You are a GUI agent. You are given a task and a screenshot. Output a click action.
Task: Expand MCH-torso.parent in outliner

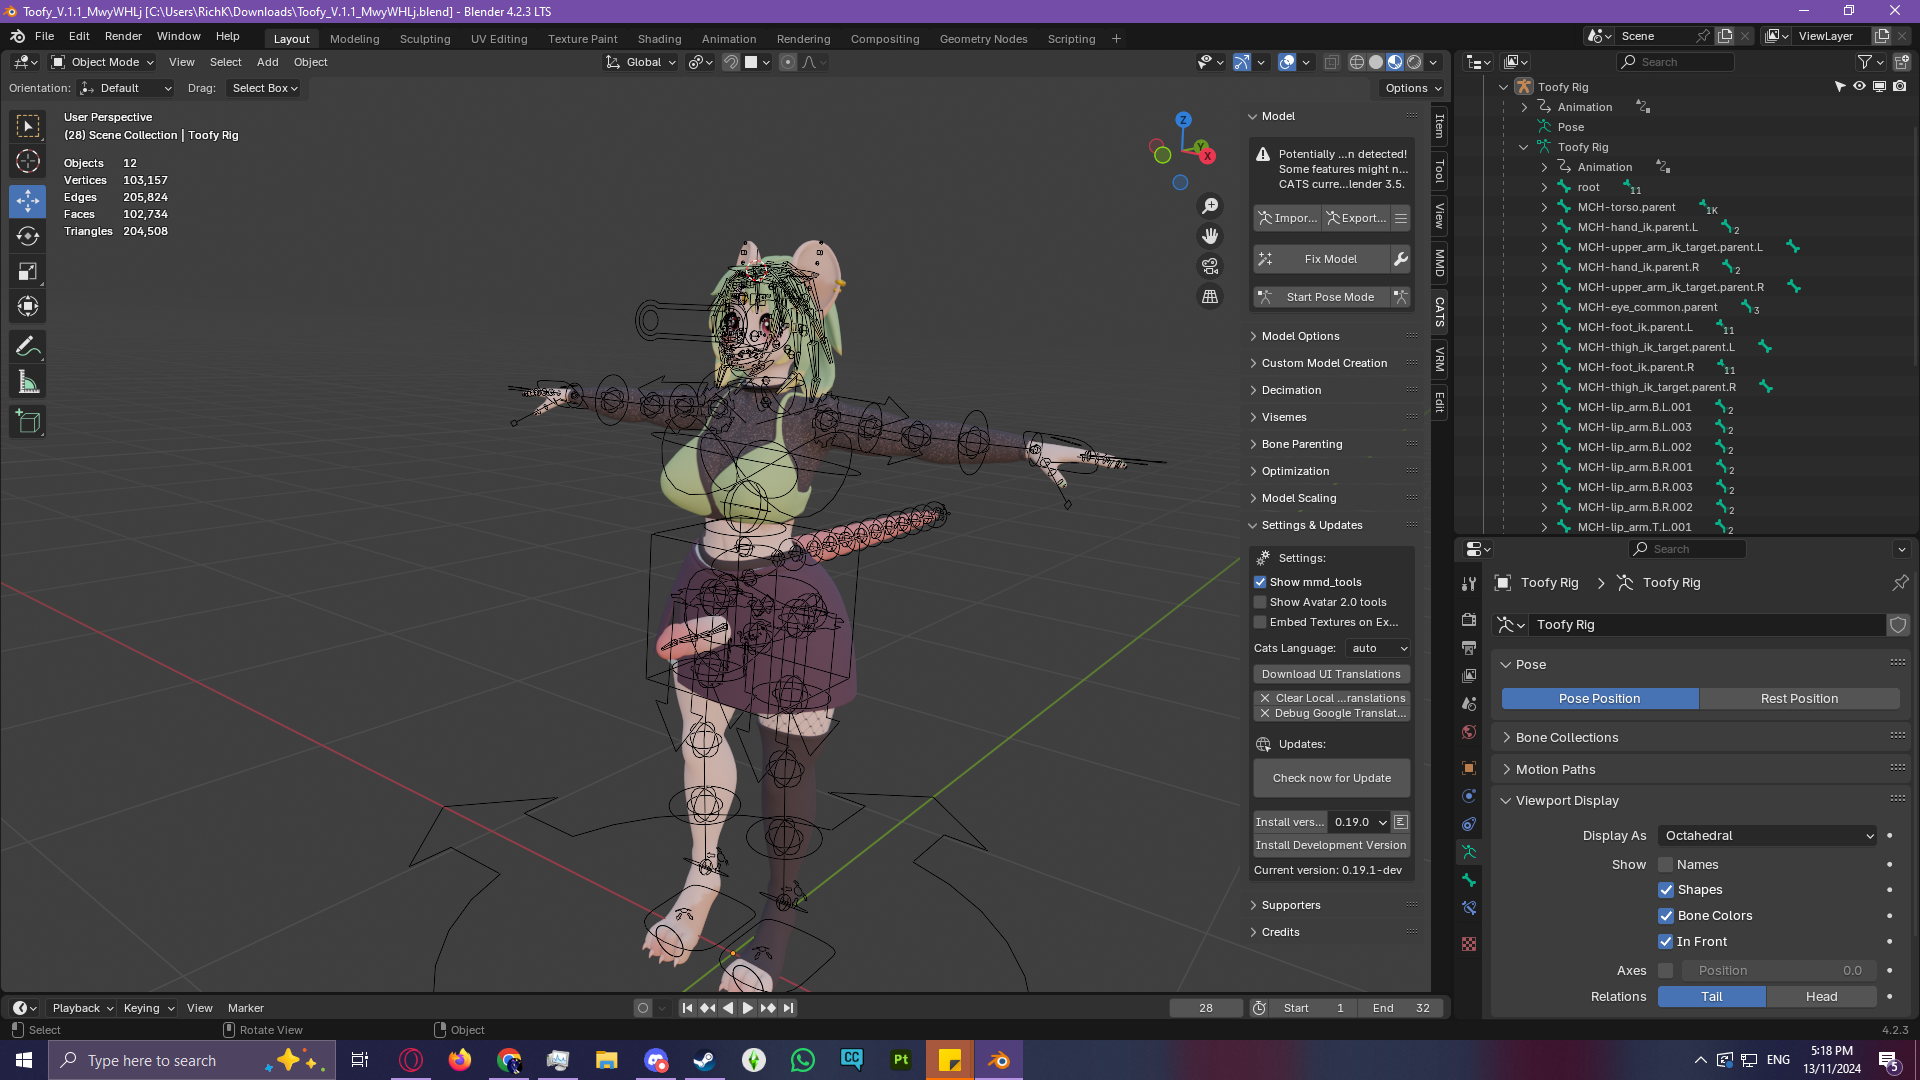pyautogui.click(x=1544, y=207)
